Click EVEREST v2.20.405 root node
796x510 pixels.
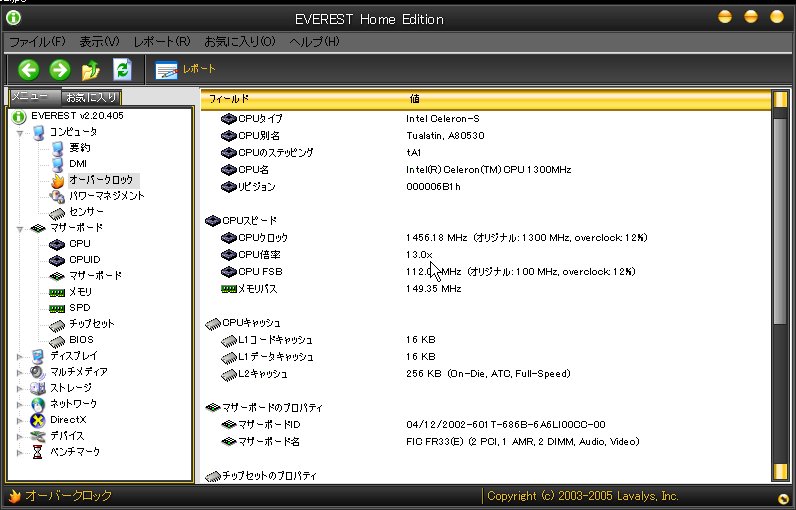tap(77, 116)
